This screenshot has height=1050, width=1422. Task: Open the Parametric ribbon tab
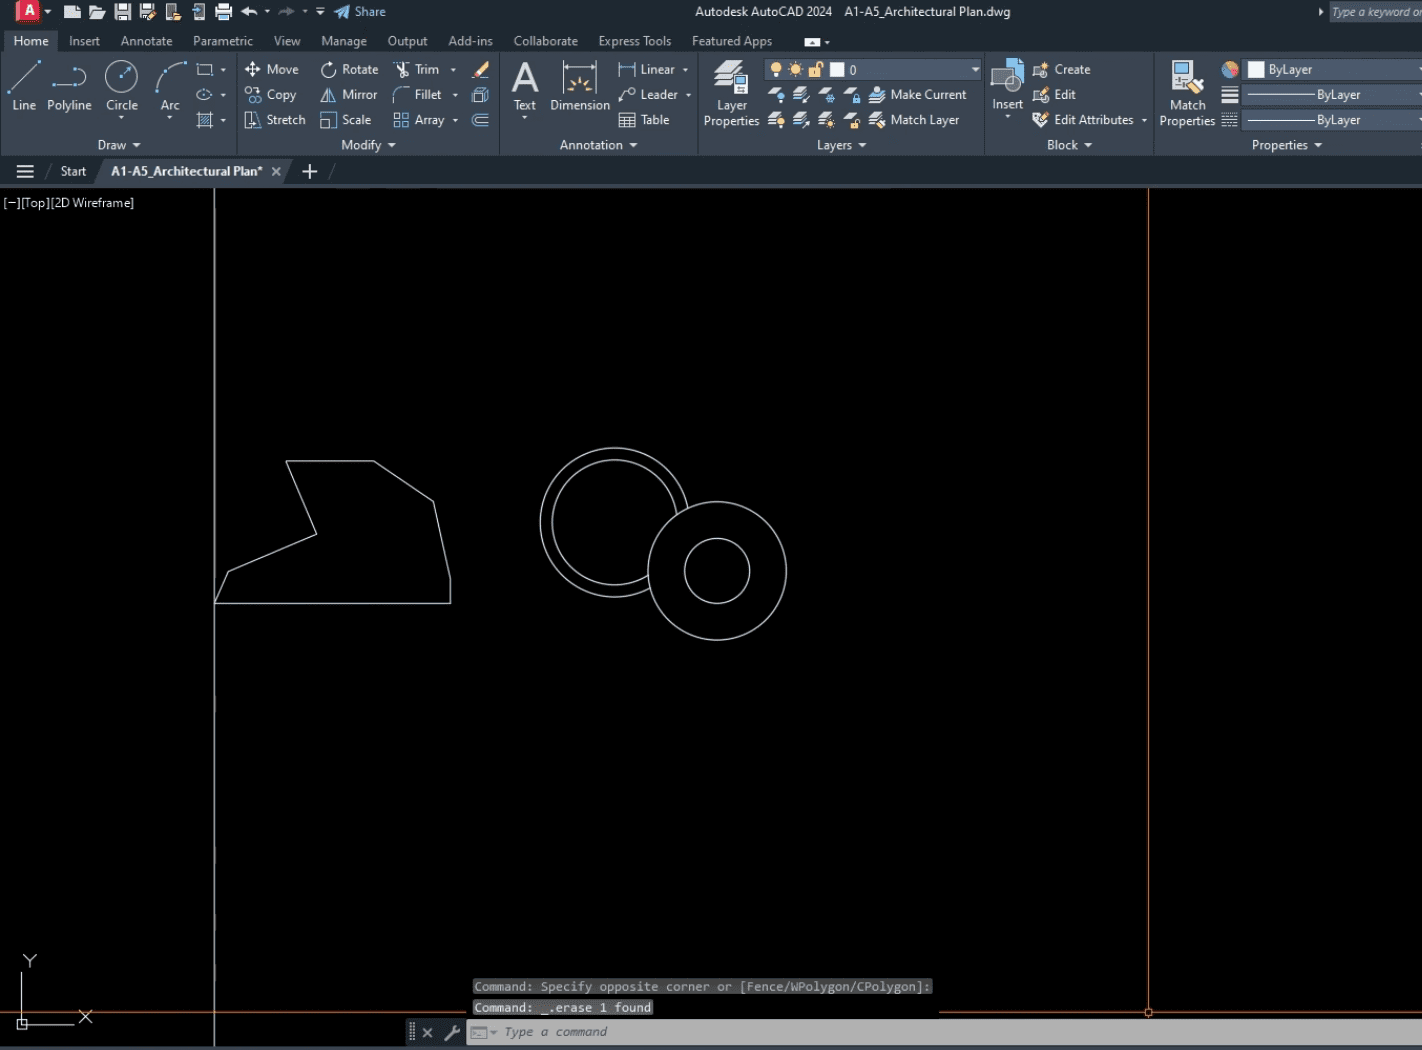point(222,41)
